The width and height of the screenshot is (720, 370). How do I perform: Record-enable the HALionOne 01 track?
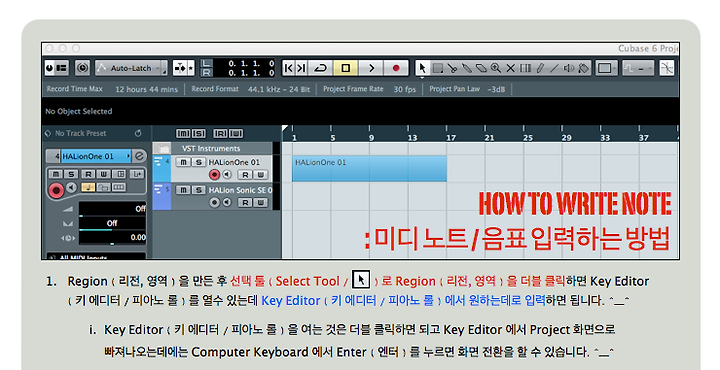click(x=214, y=174)
